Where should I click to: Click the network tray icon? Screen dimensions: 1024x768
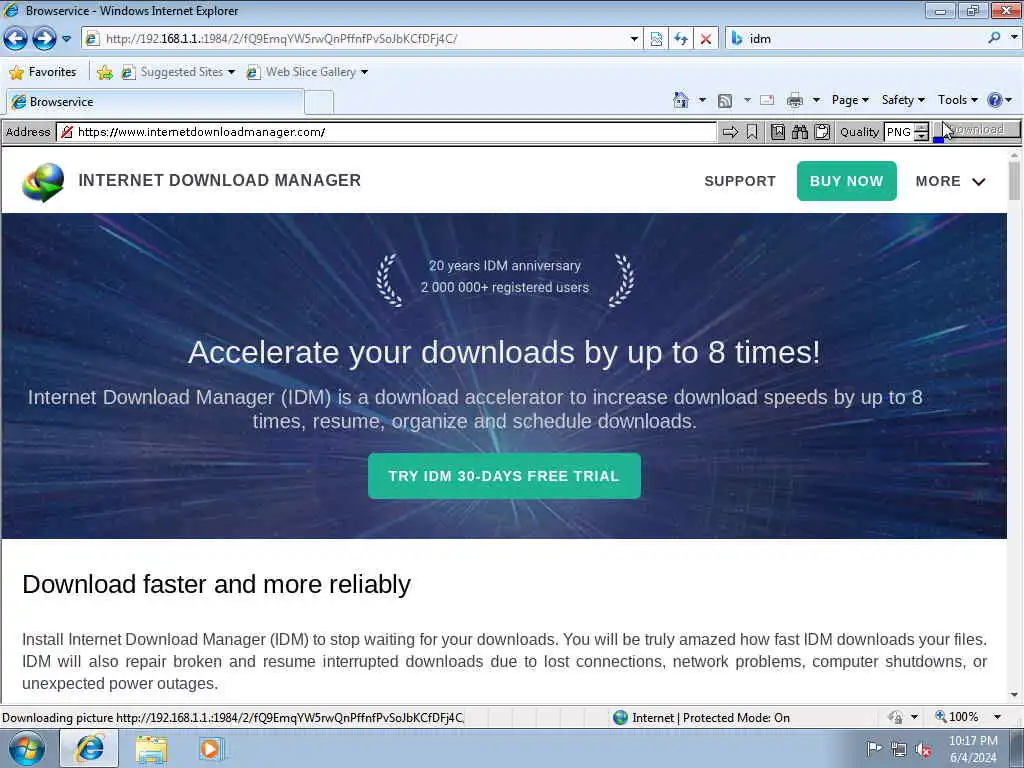point(899,749)
